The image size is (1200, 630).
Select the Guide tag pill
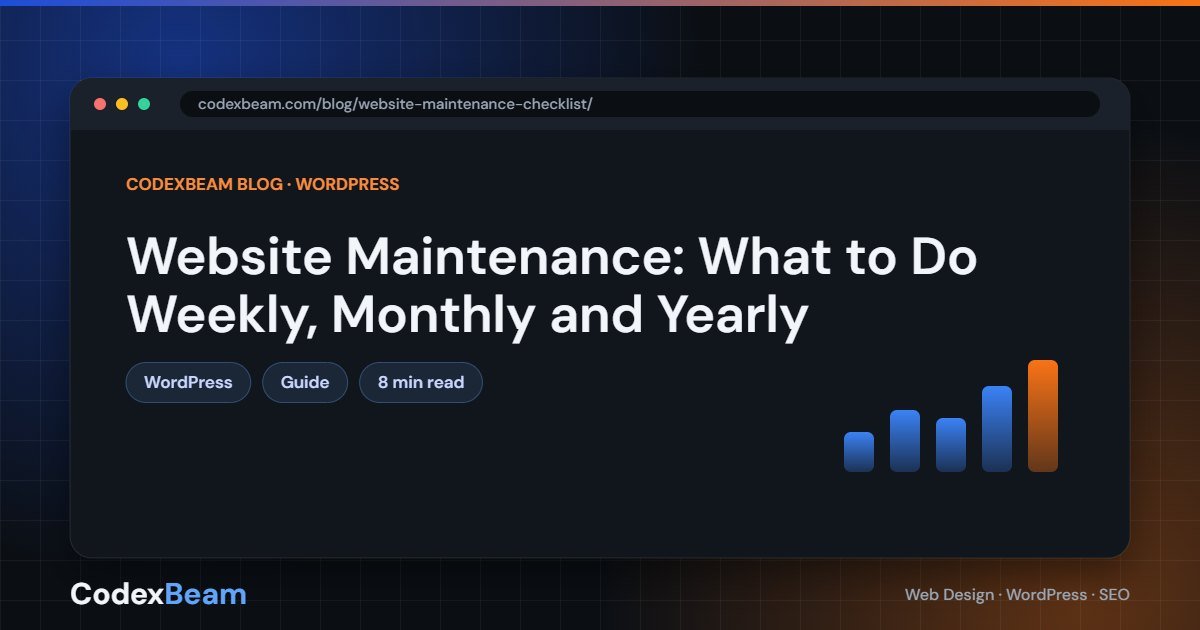click(305, 382)
